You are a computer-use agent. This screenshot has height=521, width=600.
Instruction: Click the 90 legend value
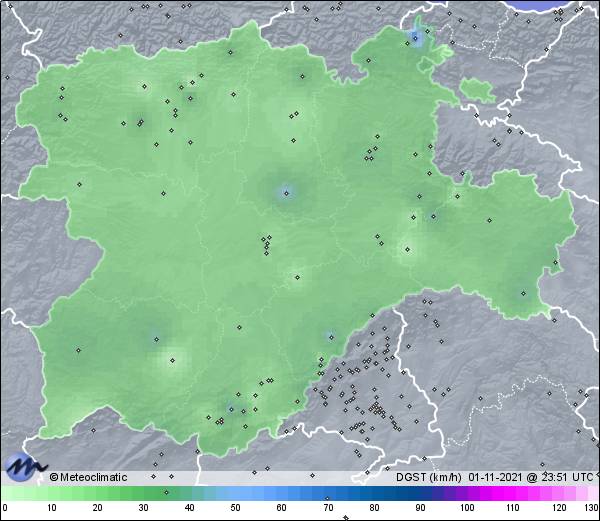(x=420, y=508)
